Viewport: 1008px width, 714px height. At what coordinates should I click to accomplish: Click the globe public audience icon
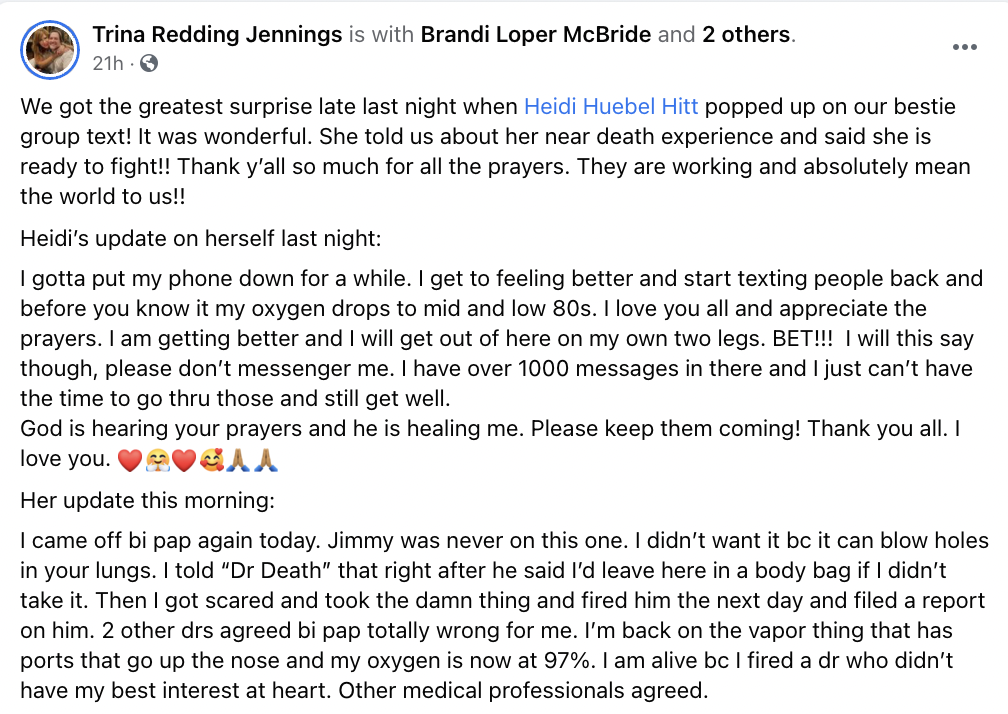[148, 63]
